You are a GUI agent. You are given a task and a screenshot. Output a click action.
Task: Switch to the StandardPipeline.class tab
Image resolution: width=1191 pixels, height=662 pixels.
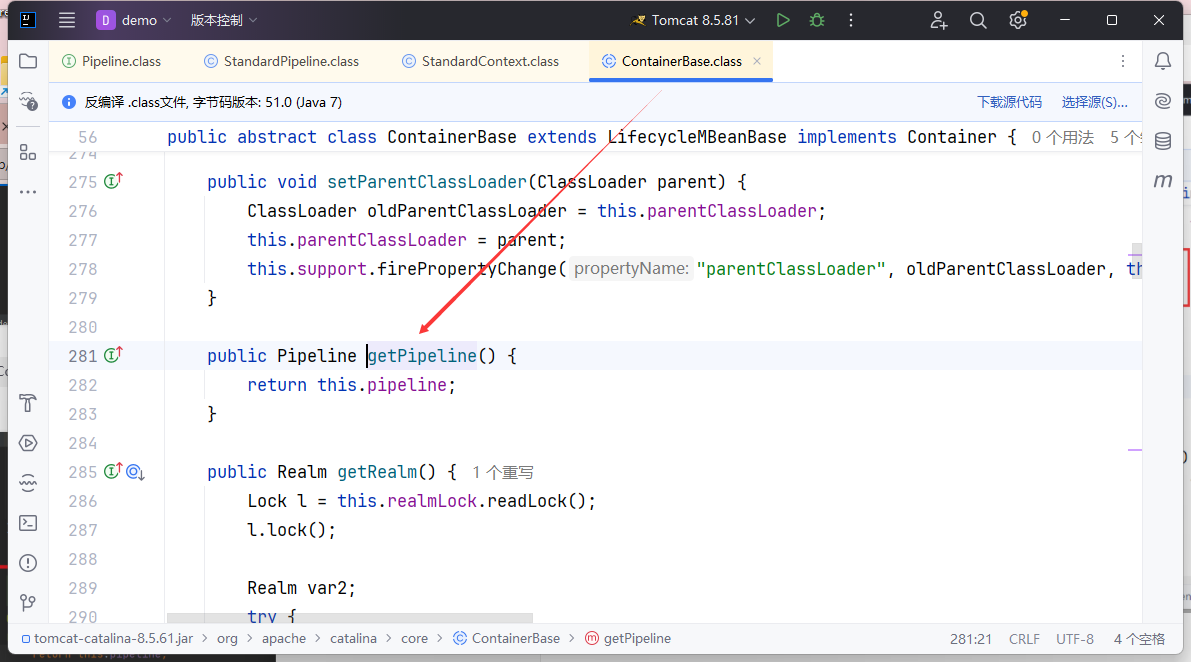point(290,61)
